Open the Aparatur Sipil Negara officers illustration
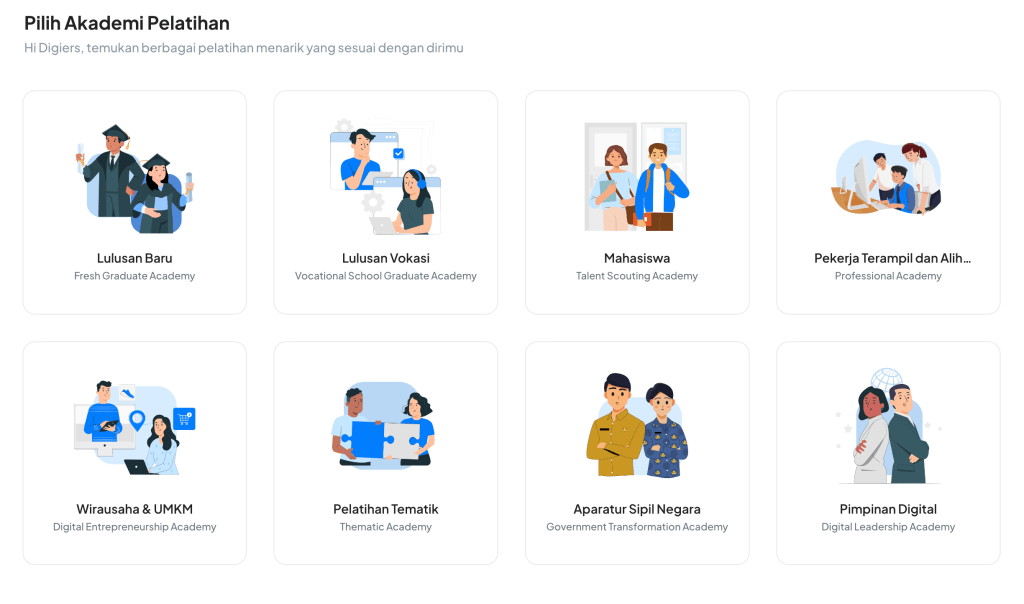This screenshot has height=604, width=1024. point(637,426)
